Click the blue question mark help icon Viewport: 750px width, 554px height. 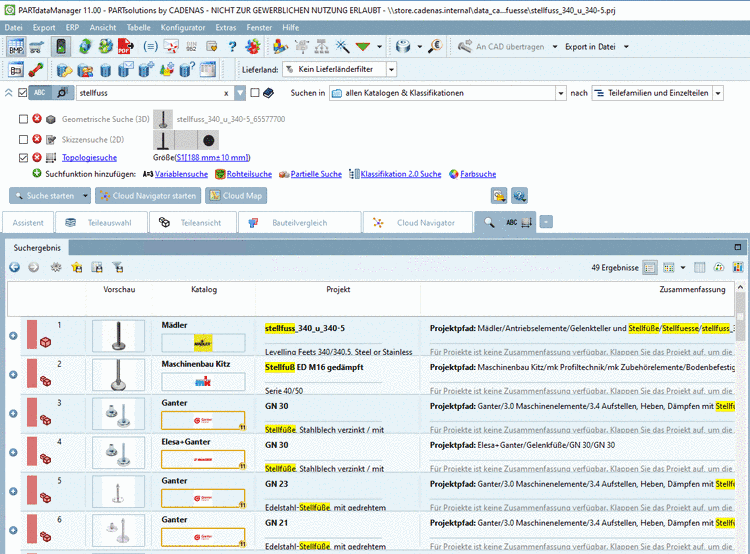tap(232, 47)
